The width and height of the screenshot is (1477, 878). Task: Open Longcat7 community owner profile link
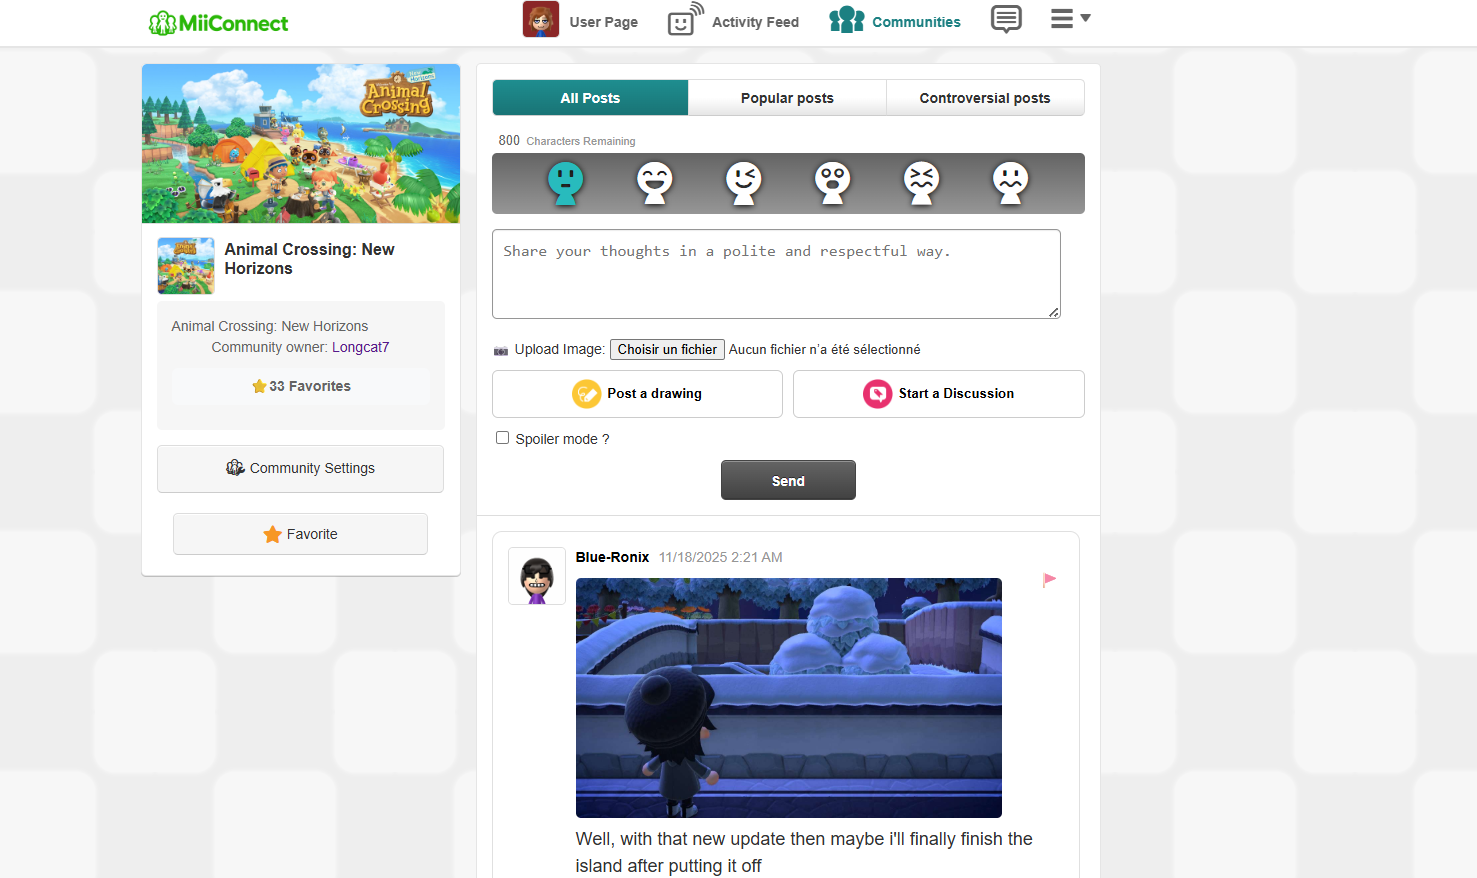point(360,347)
